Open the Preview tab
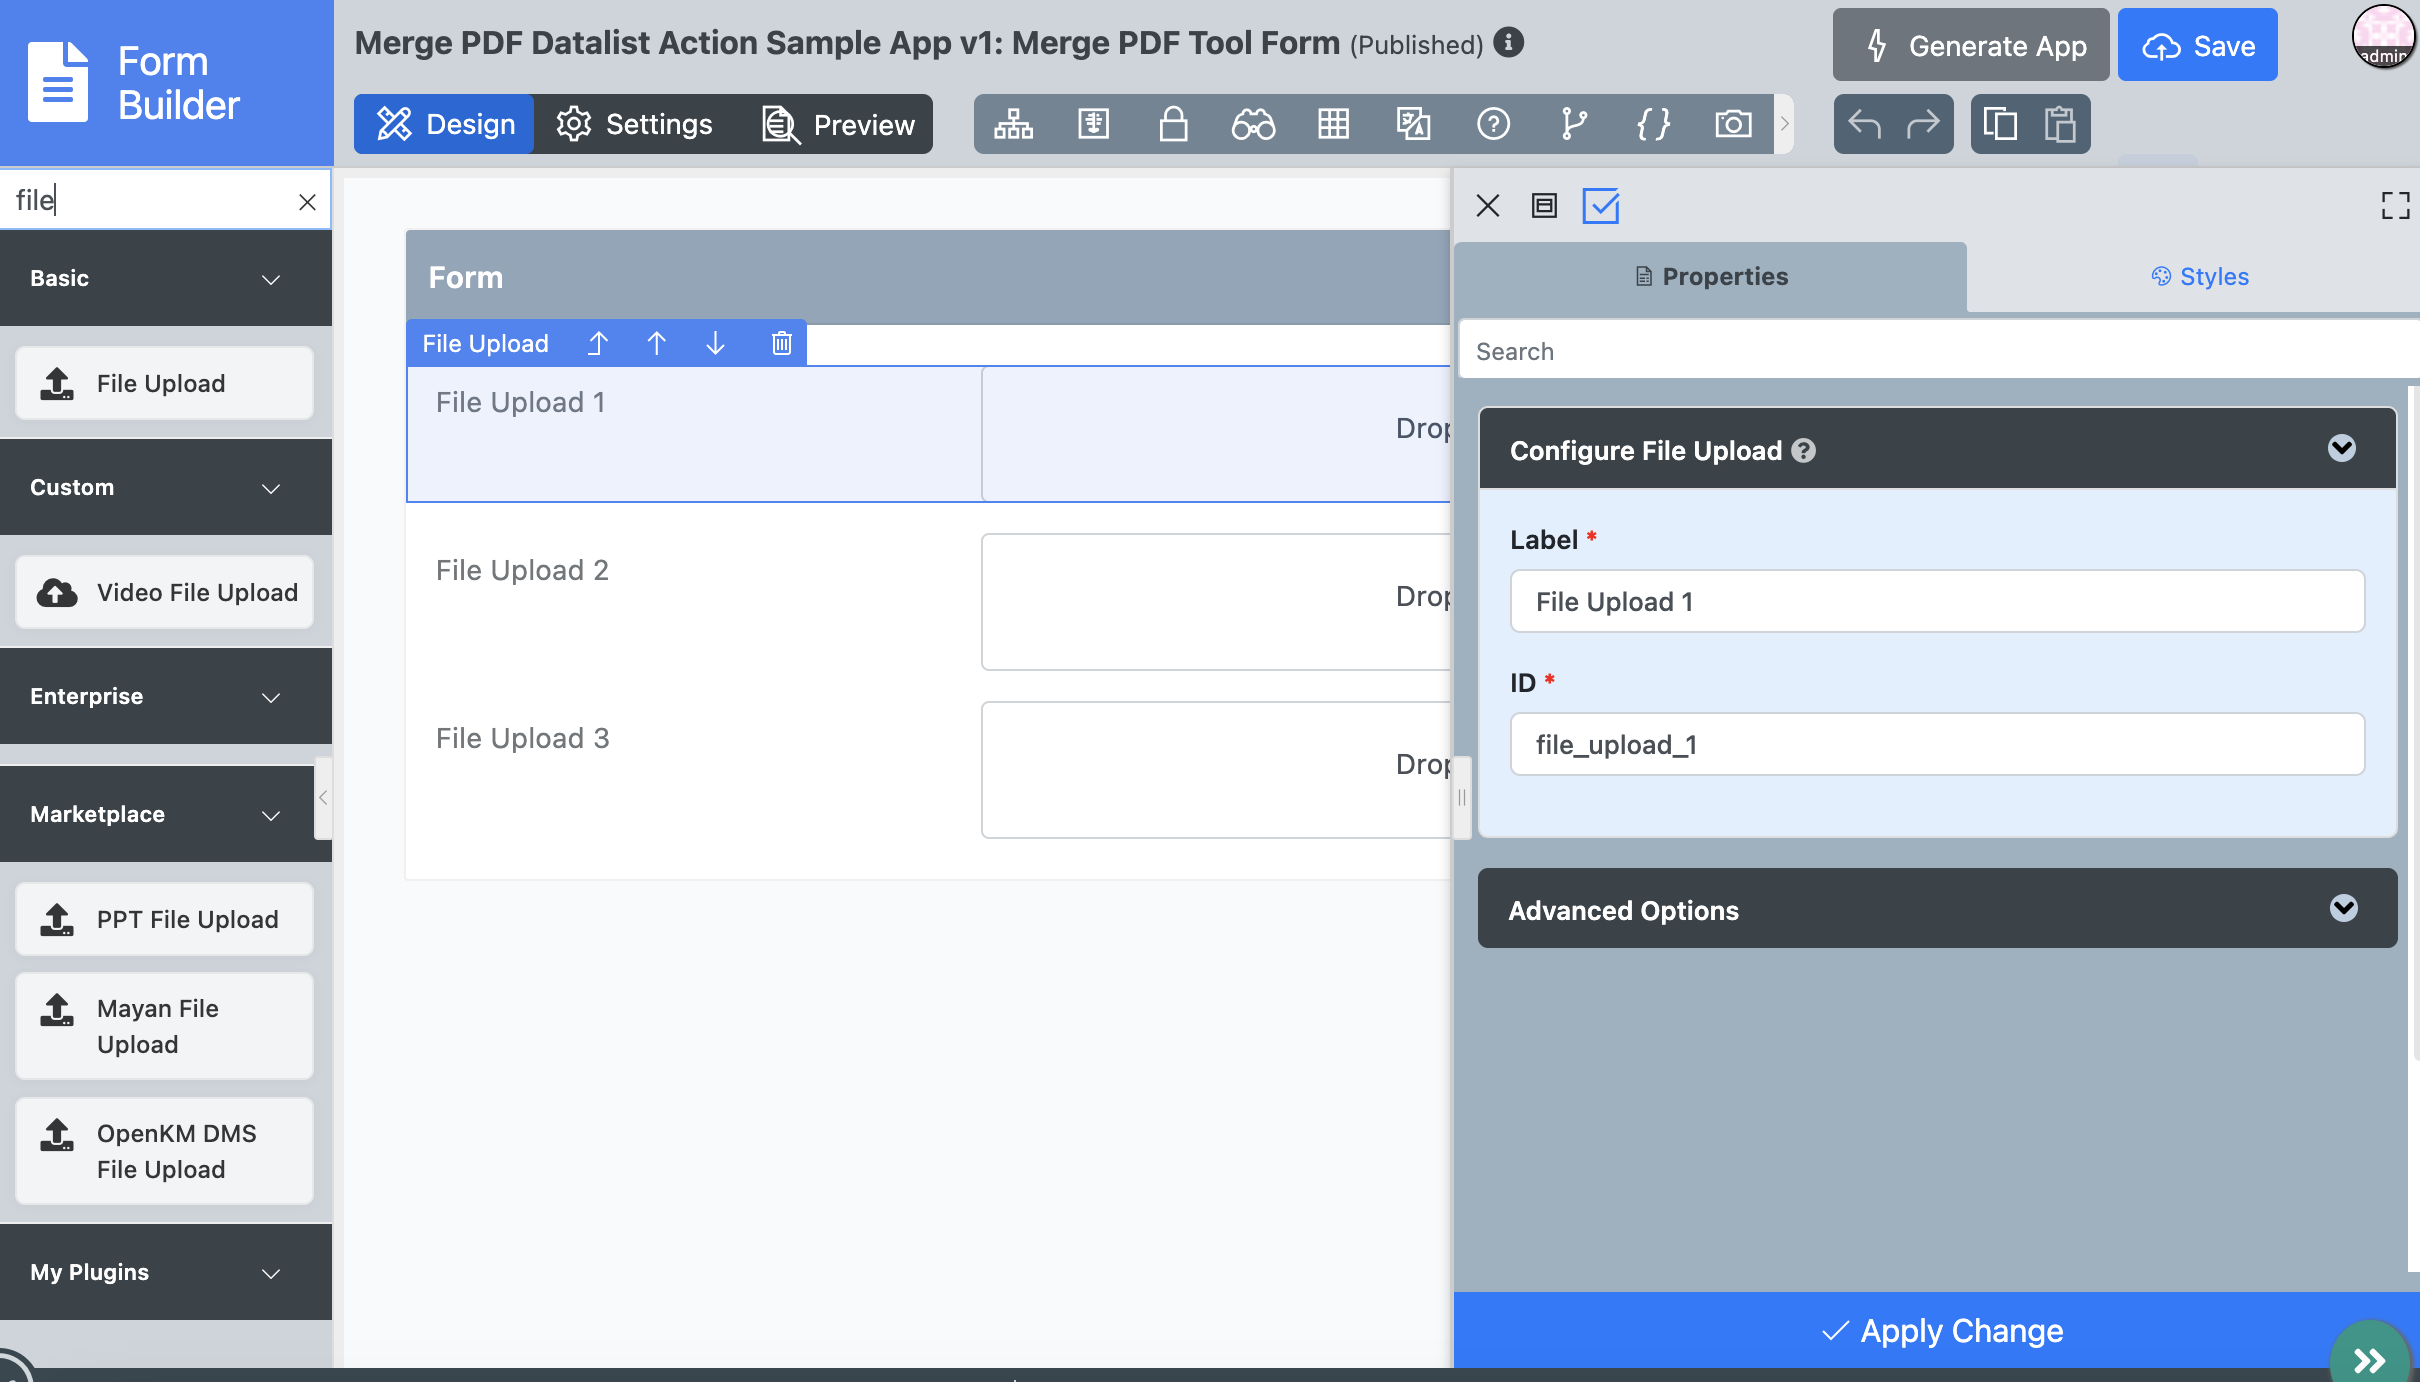This screenshot has height=1382, width=2420. pos(838,124)
